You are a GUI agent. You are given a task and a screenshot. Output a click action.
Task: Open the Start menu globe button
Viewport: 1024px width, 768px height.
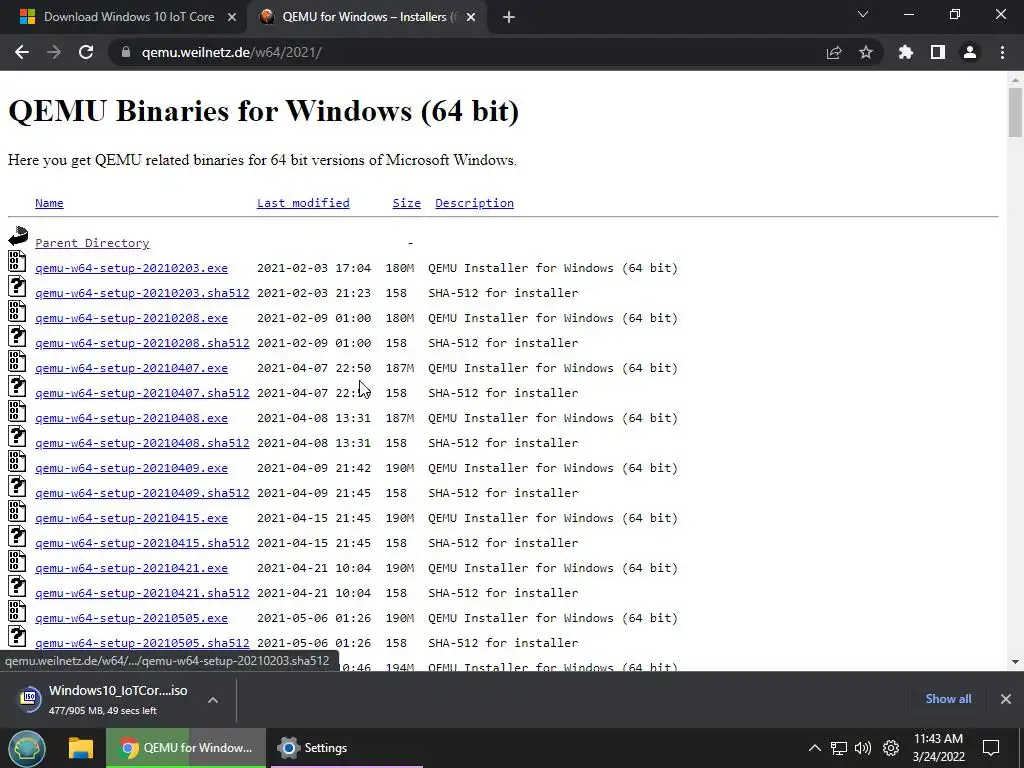tap(27, 748)
